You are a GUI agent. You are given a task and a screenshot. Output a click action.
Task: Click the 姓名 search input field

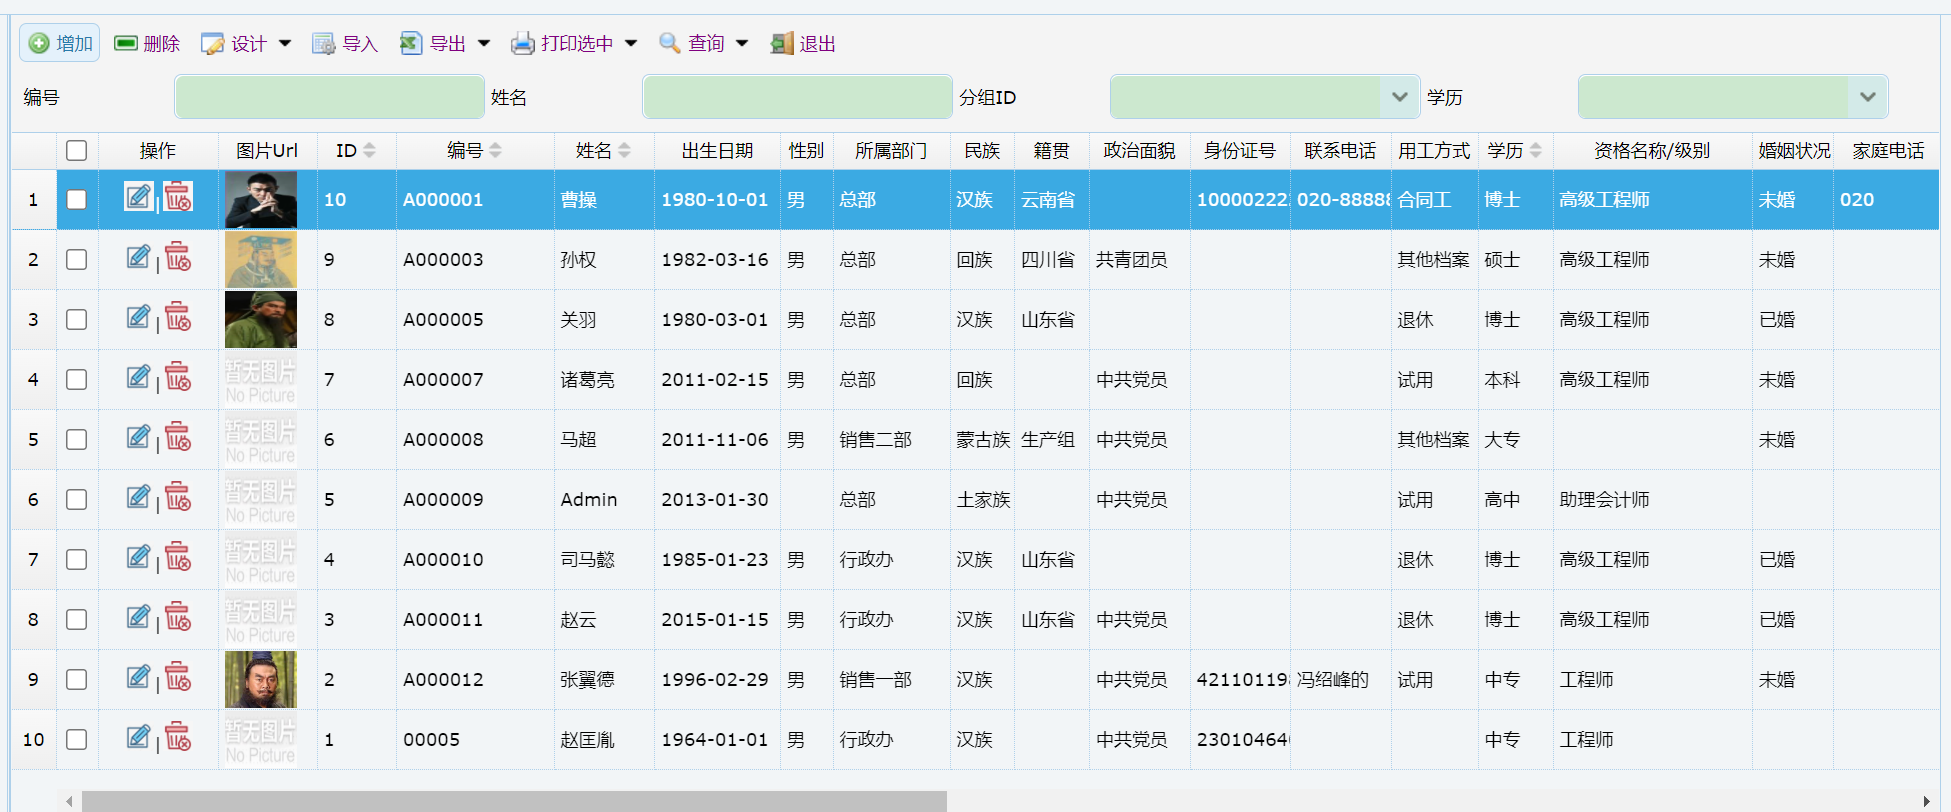coord(797,97)
